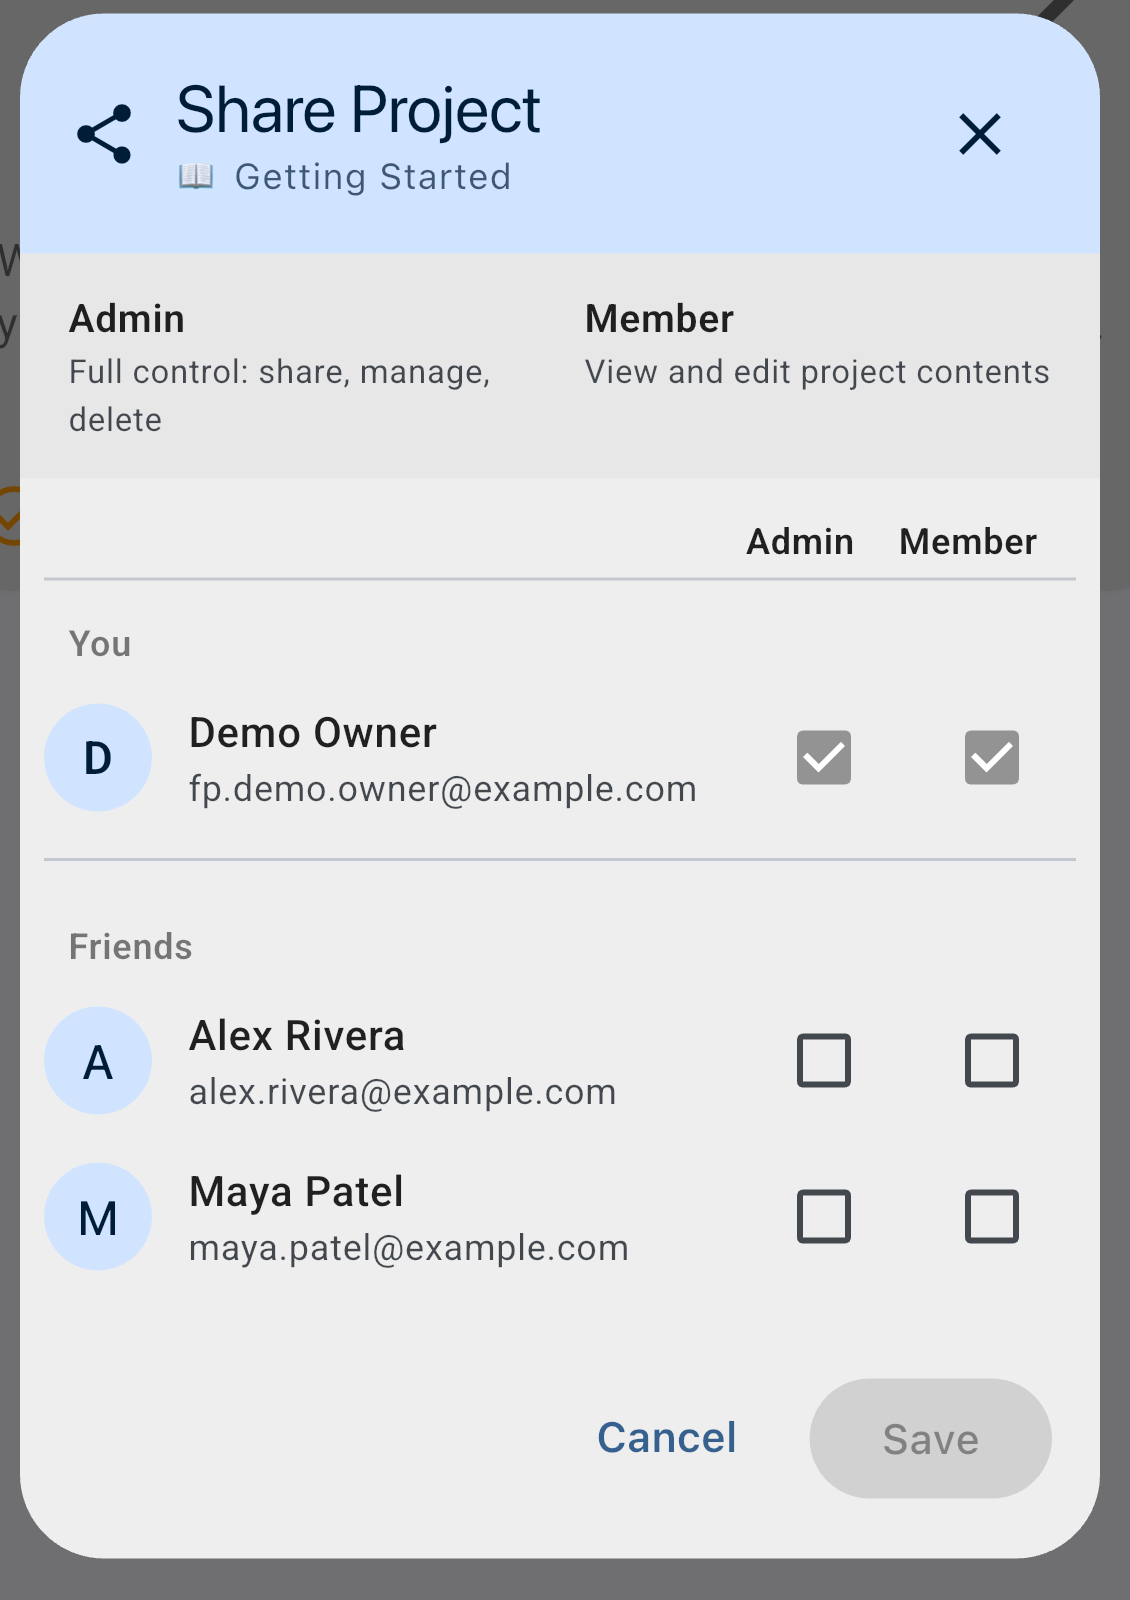
Task: Click fp.demo.owner@example.com email
Action: point(443,789)
